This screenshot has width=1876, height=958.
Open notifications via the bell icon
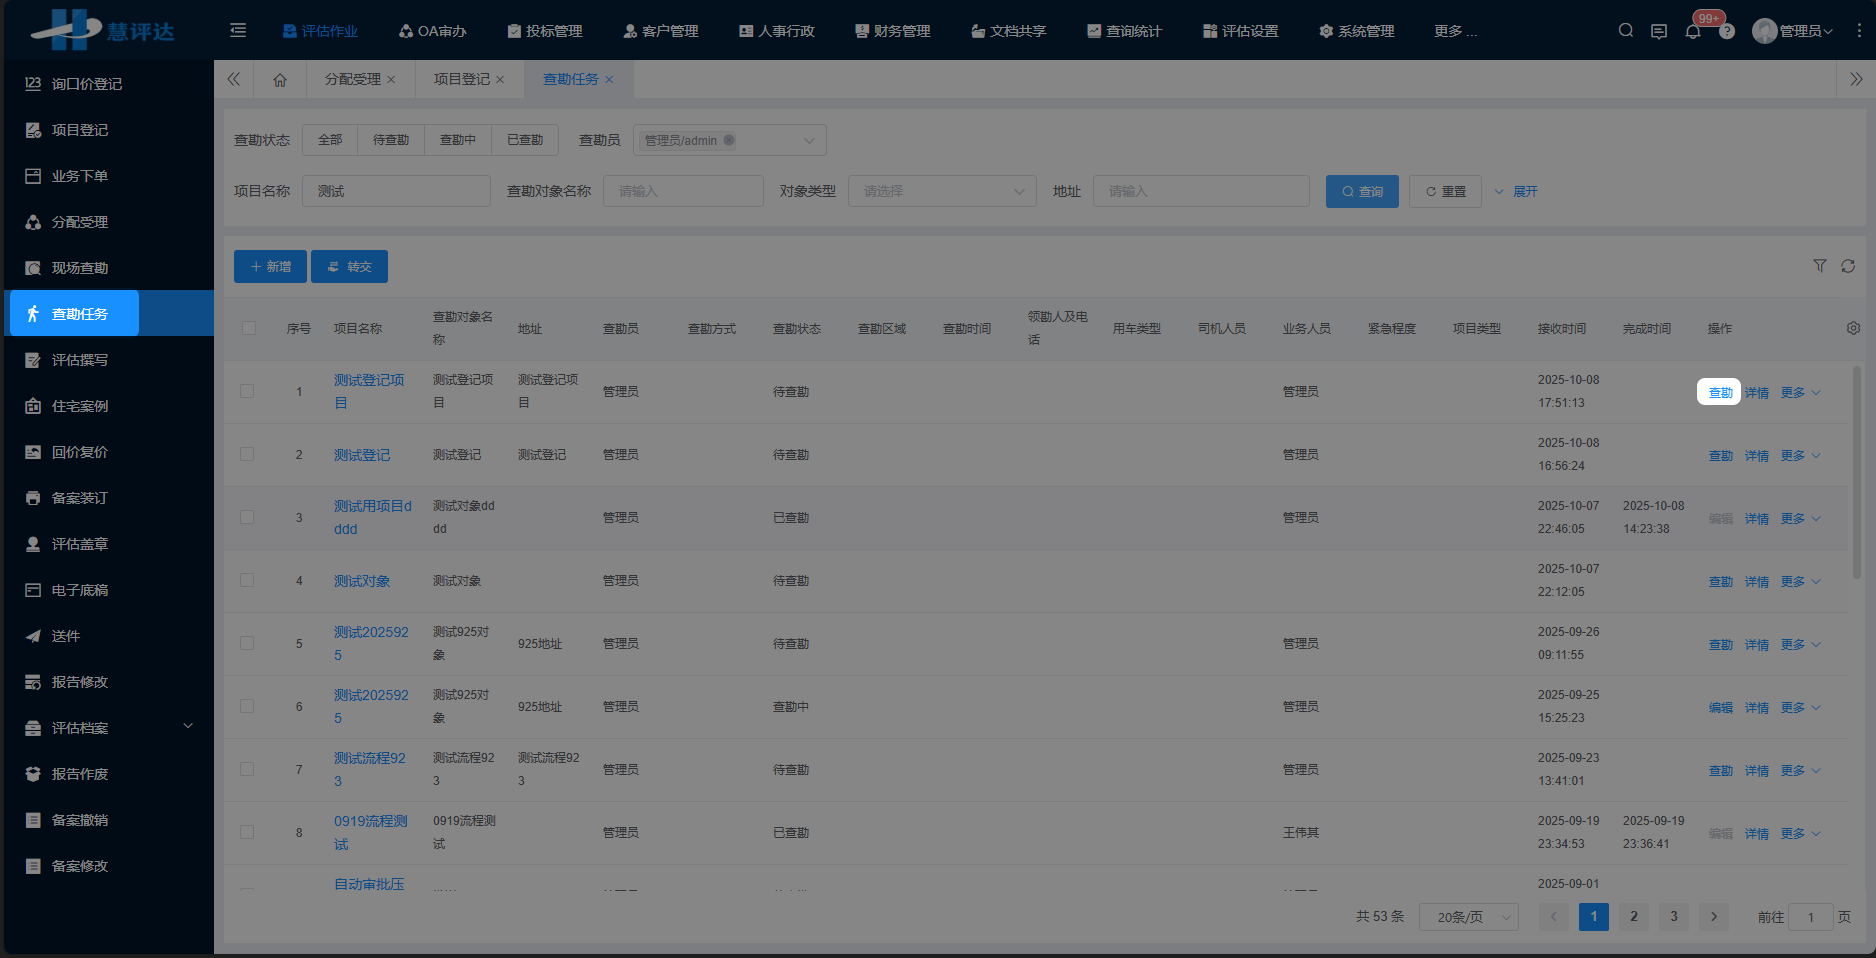click(1693, 30)
